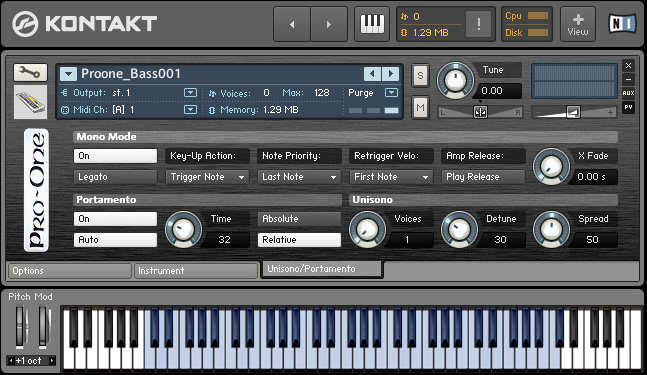Screen dimensions: 647x375
Task: Open Retrigger Velo First Note dropdown
Action: tap(391, 177)
